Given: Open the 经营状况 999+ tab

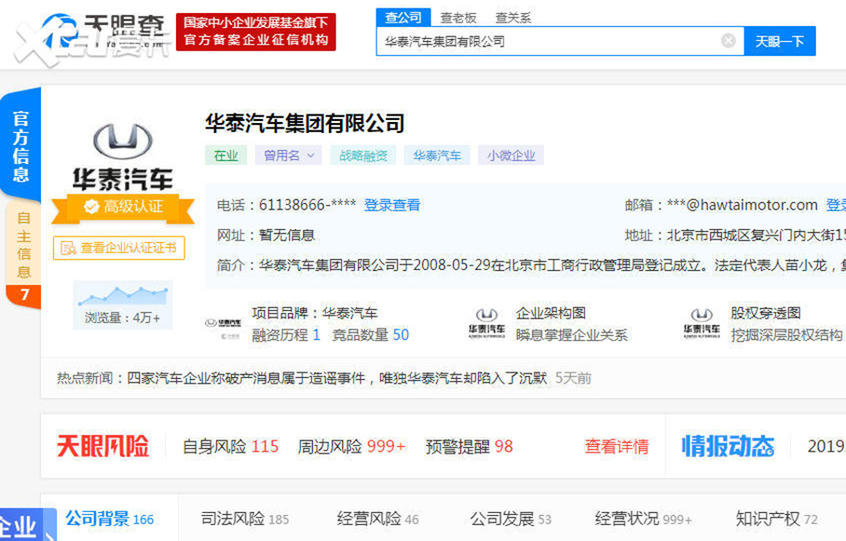Looking at the screenshot, I should point(643,519).
